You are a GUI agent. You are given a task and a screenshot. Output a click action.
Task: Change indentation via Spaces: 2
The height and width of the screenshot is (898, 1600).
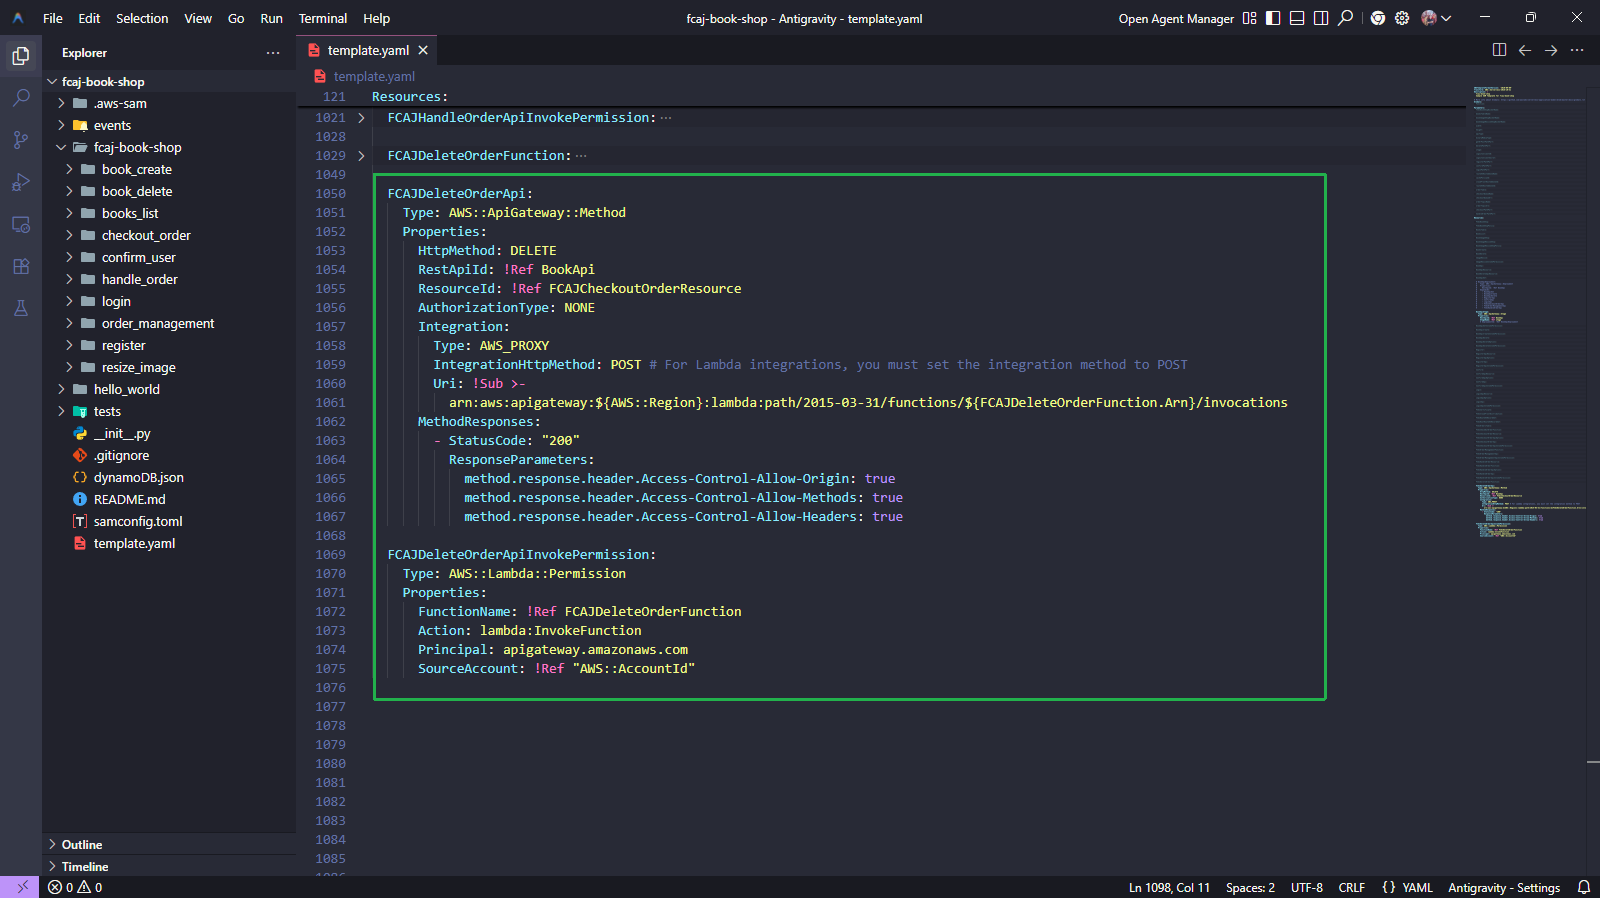(1250, 888)
